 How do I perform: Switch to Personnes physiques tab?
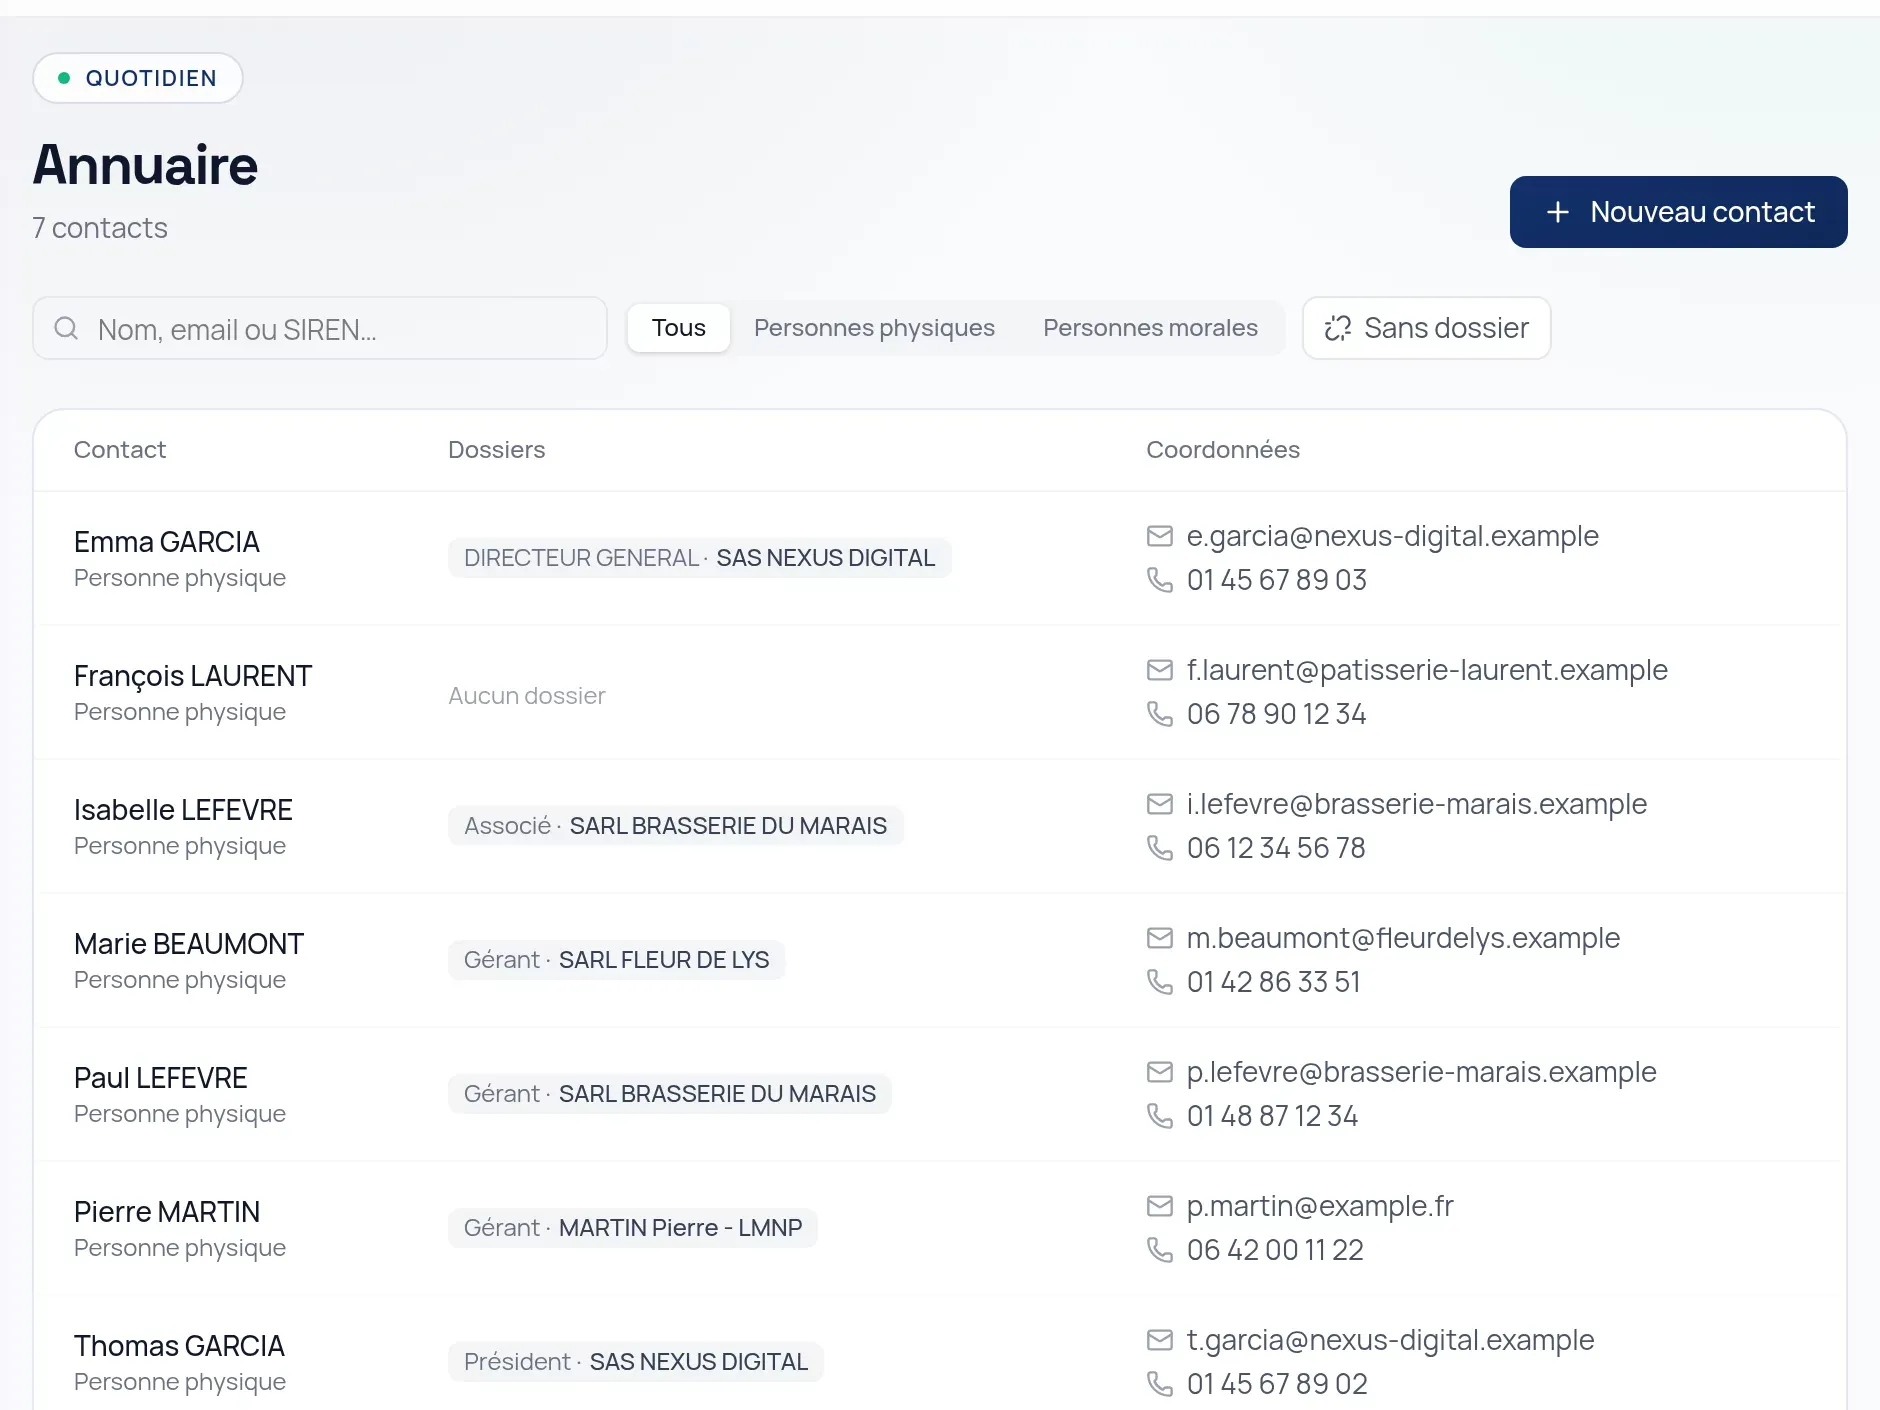click(874, 328)
